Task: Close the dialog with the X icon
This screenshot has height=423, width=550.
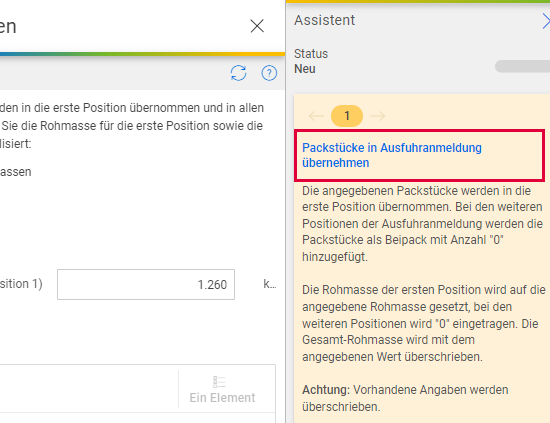Action: click(x=257, y=26)
